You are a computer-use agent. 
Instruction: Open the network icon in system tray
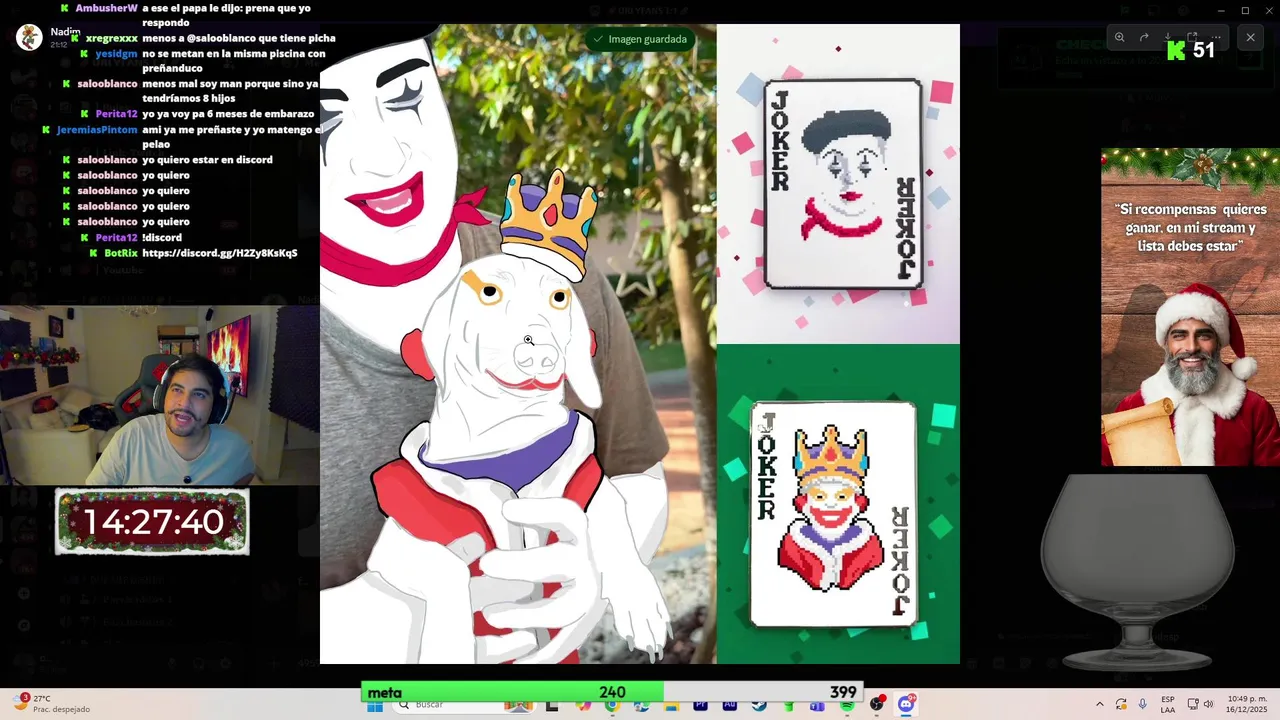click(1192, 705)
